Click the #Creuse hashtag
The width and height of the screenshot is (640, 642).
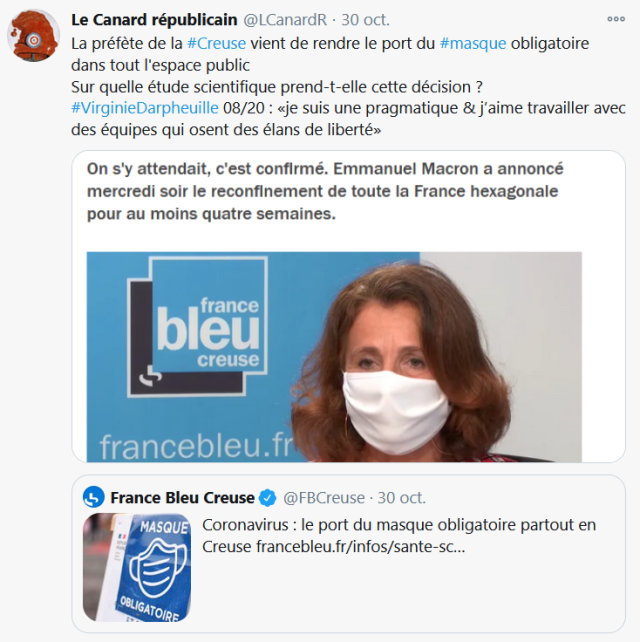[216, 43]
